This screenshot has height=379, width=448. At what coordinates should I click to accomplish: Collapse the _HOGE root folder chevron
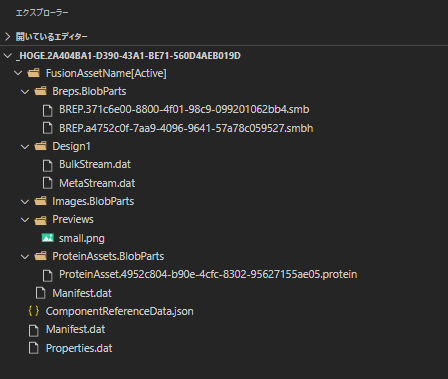coord(8,56)
